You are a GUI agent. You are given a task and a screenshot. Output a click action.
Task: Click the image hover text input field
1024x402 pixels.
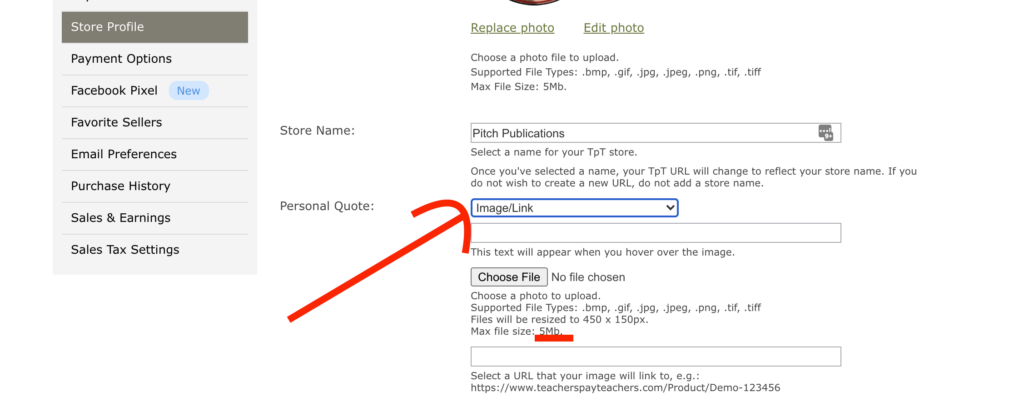pos(656,233)
